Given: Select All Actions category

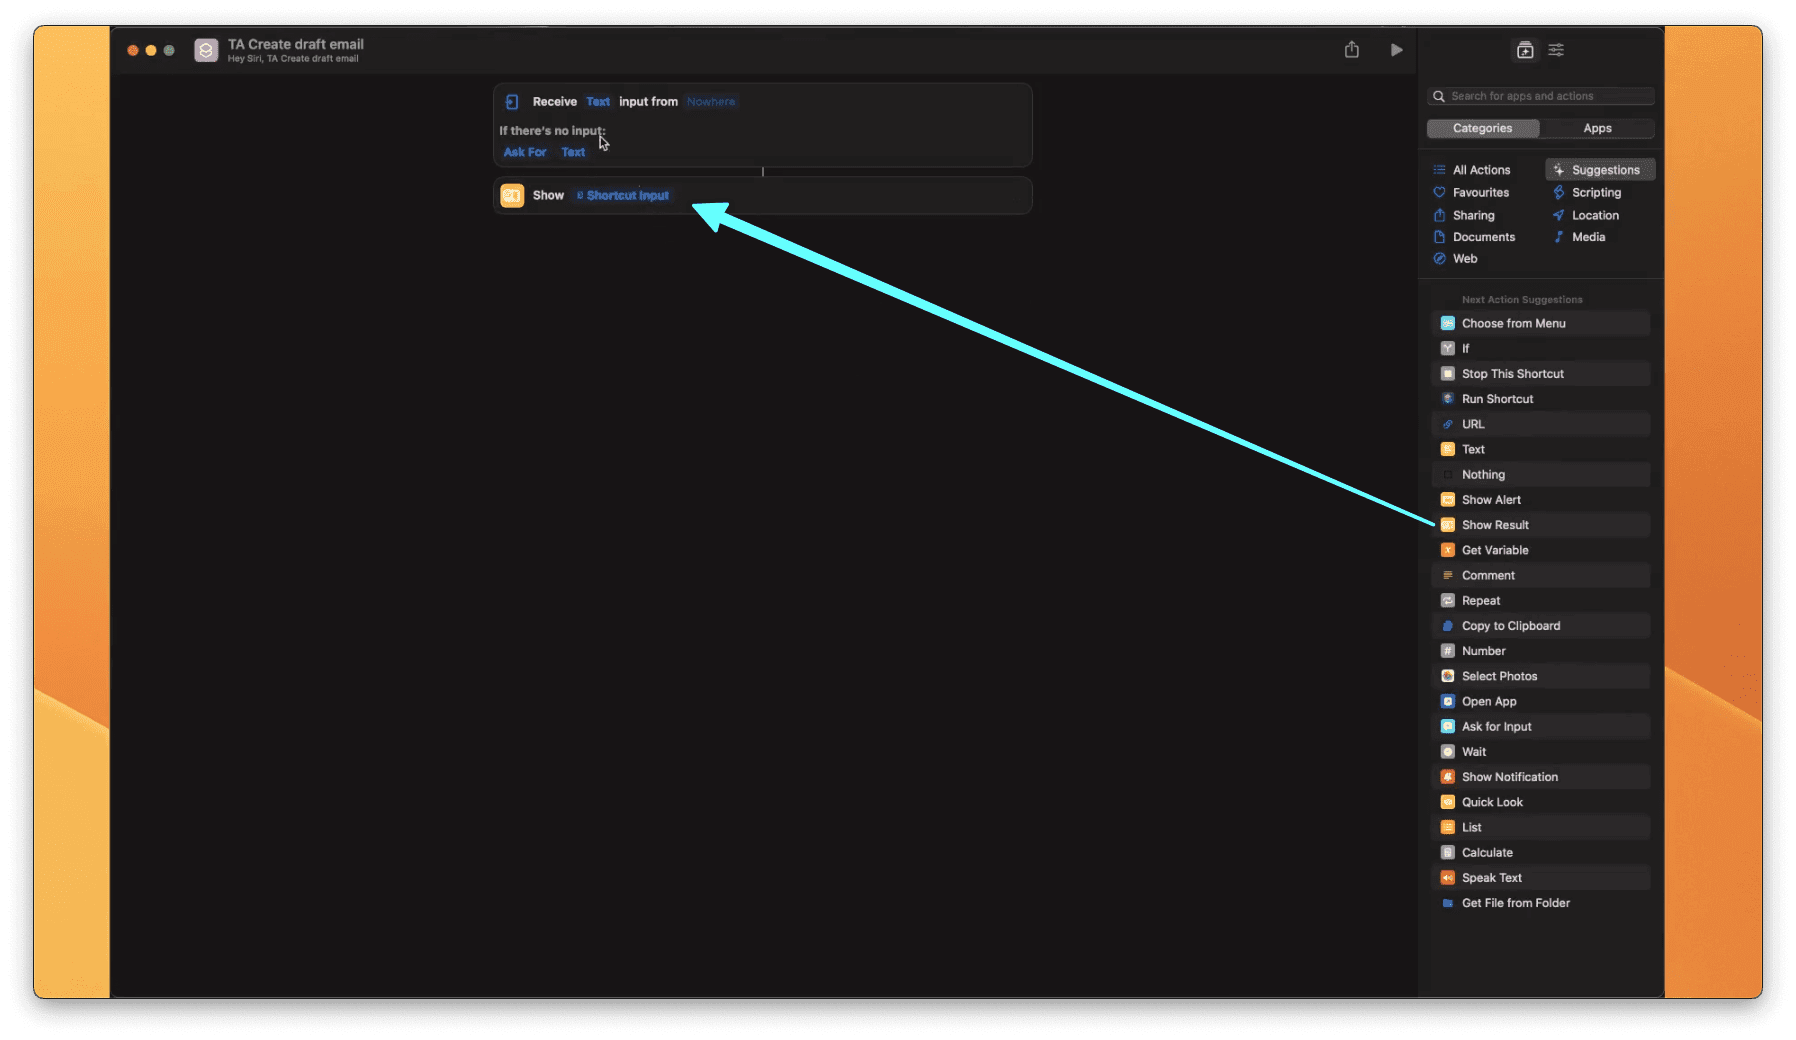Looking at the screenshot, I should tap(1481, 171).
